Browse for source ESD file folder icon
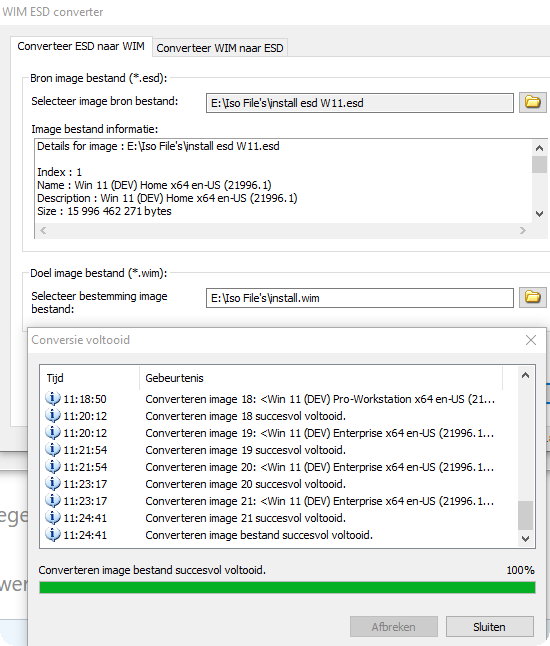550x646 pixels. click(532, 102)
